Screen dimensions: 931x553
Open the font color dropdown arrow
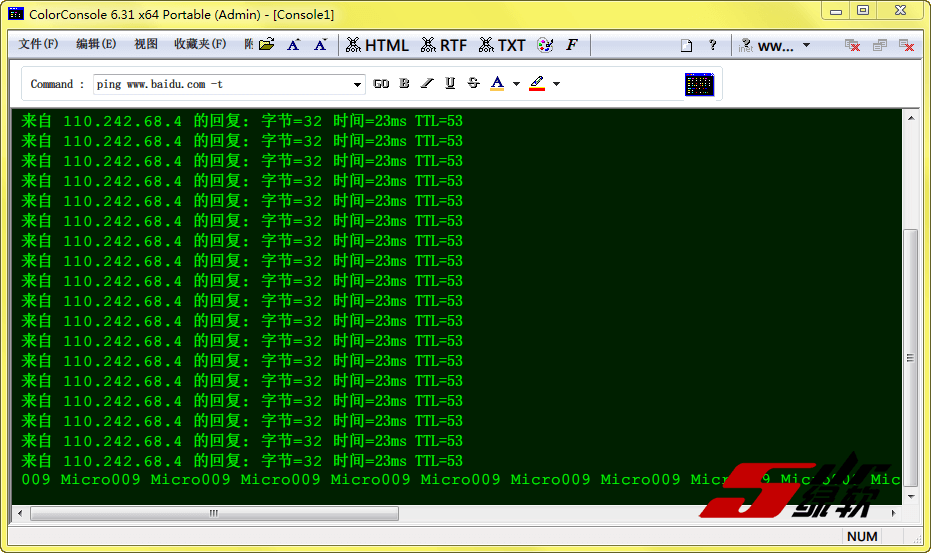[516, 84]
